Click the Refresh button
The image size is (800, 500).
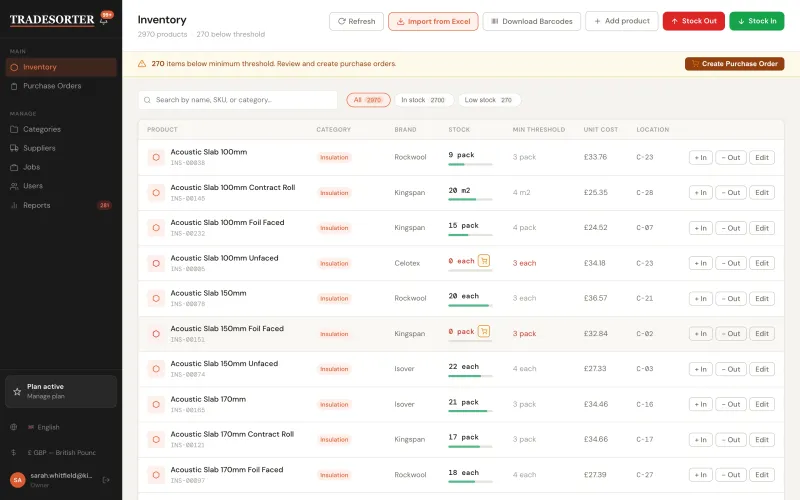(x=356, y=21)
